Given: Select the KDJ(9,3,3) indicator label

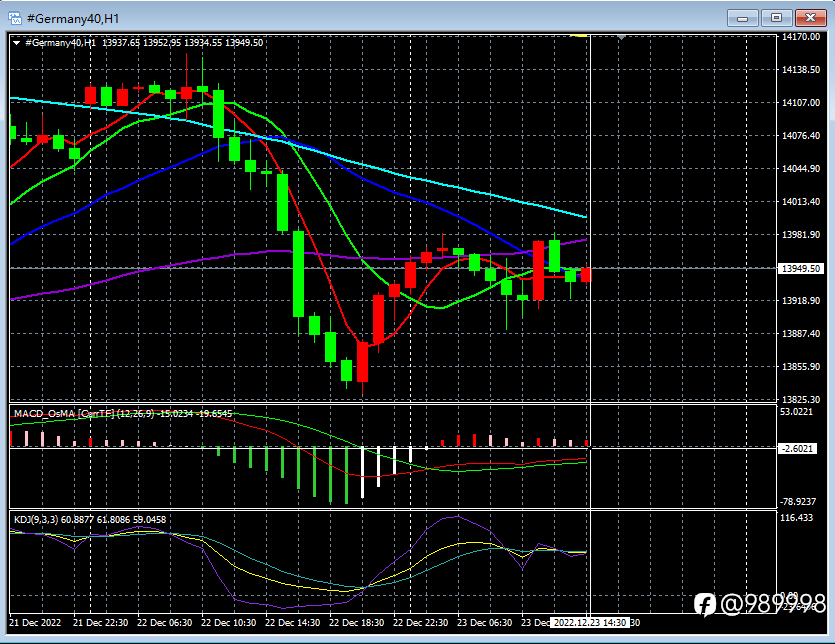Looking at the screenshot, I should [x=90, y=519].
